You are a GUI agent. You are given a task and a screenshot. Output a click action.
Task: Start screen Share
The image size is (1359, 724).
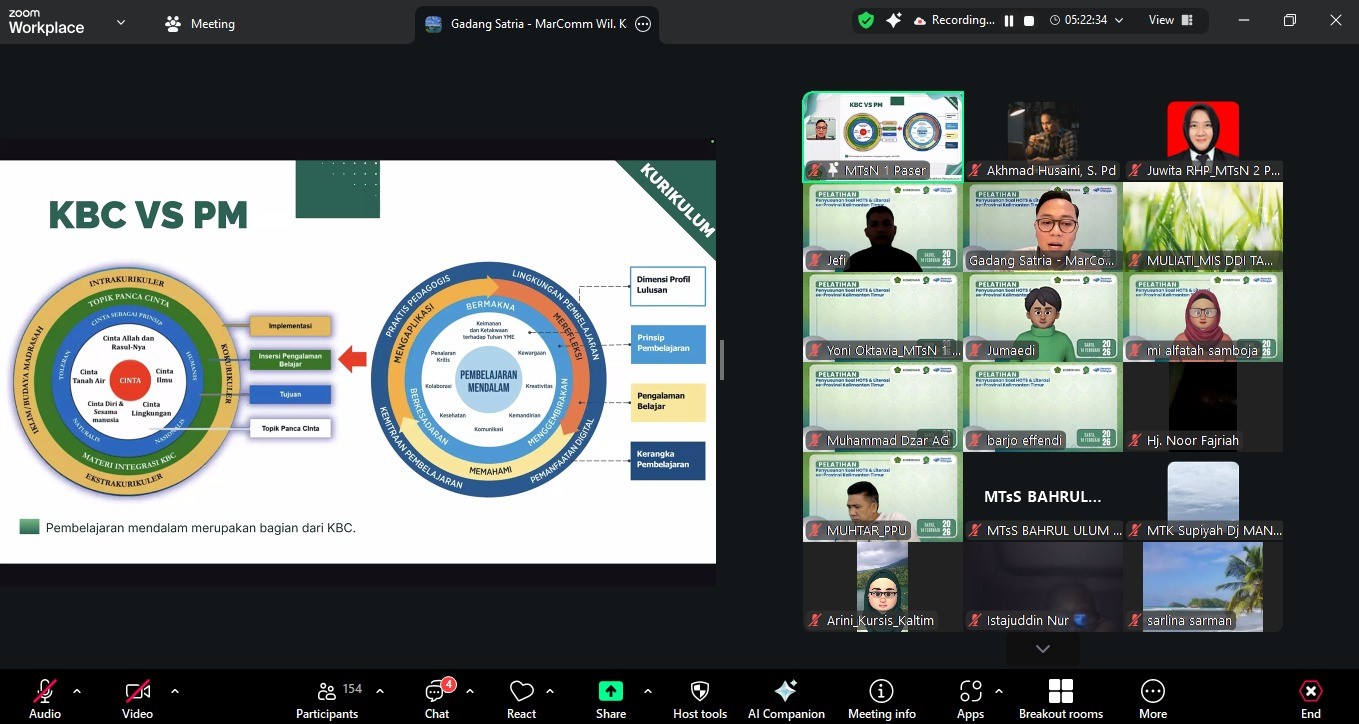610,698
